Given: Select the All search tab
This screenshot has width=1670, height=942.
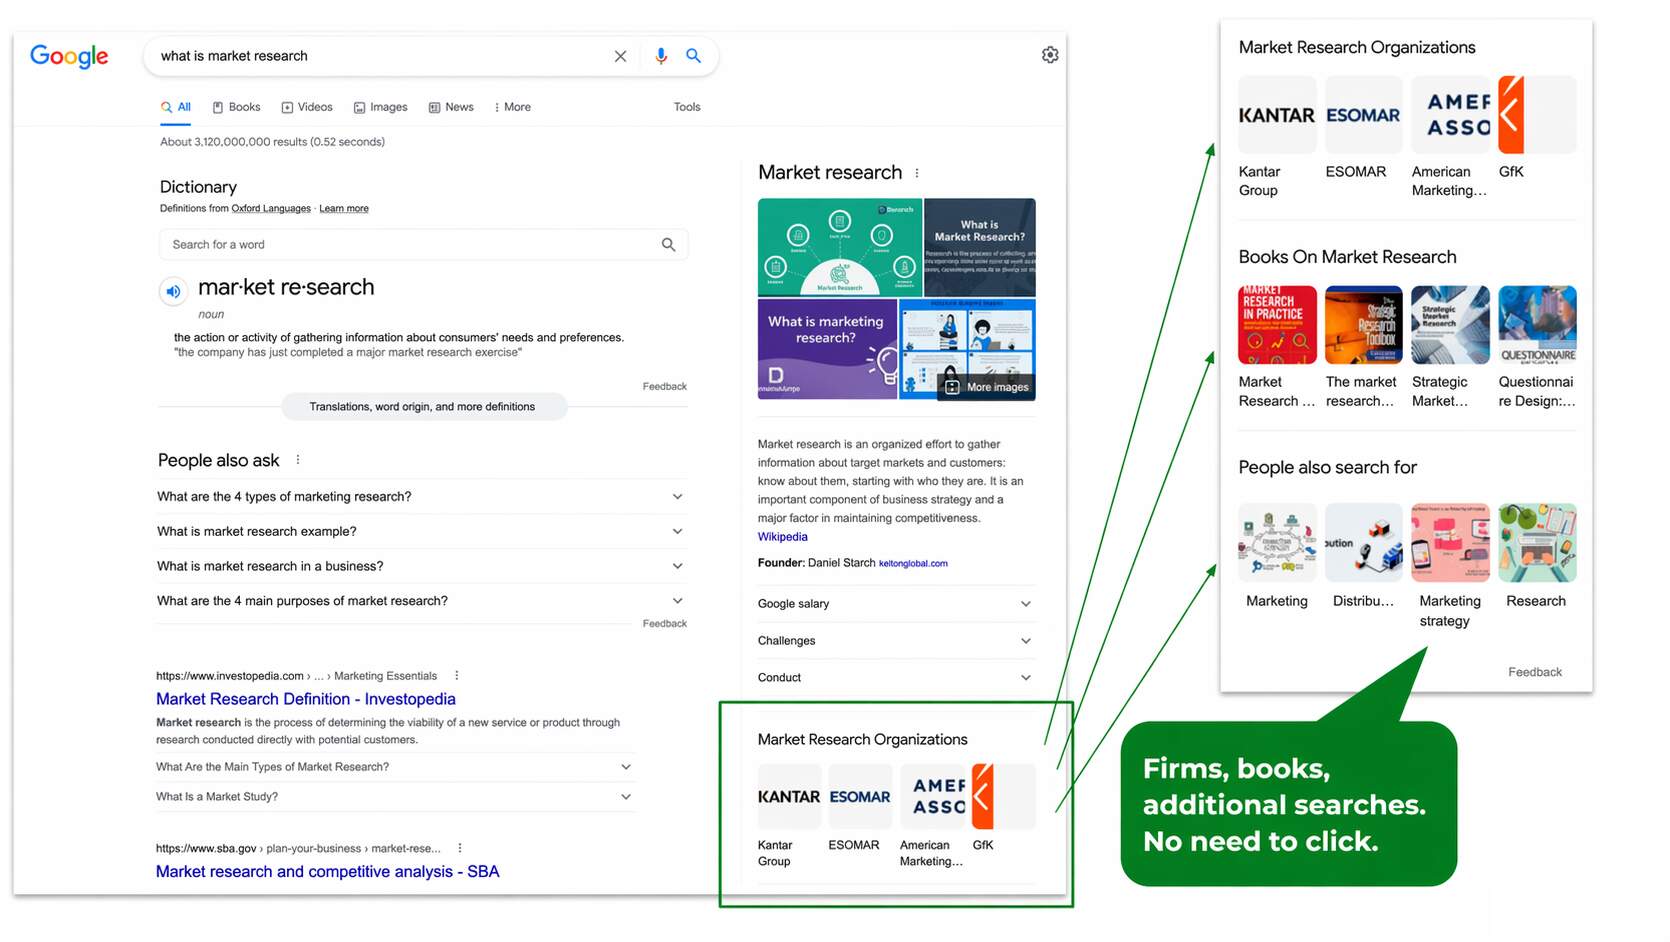Looking at the screenshot, I should click(x=176, y=107).
